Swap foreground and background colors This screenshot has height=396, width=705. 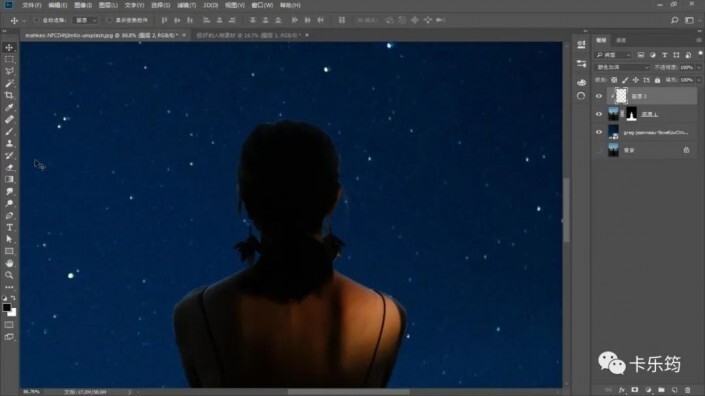point(13,298)
